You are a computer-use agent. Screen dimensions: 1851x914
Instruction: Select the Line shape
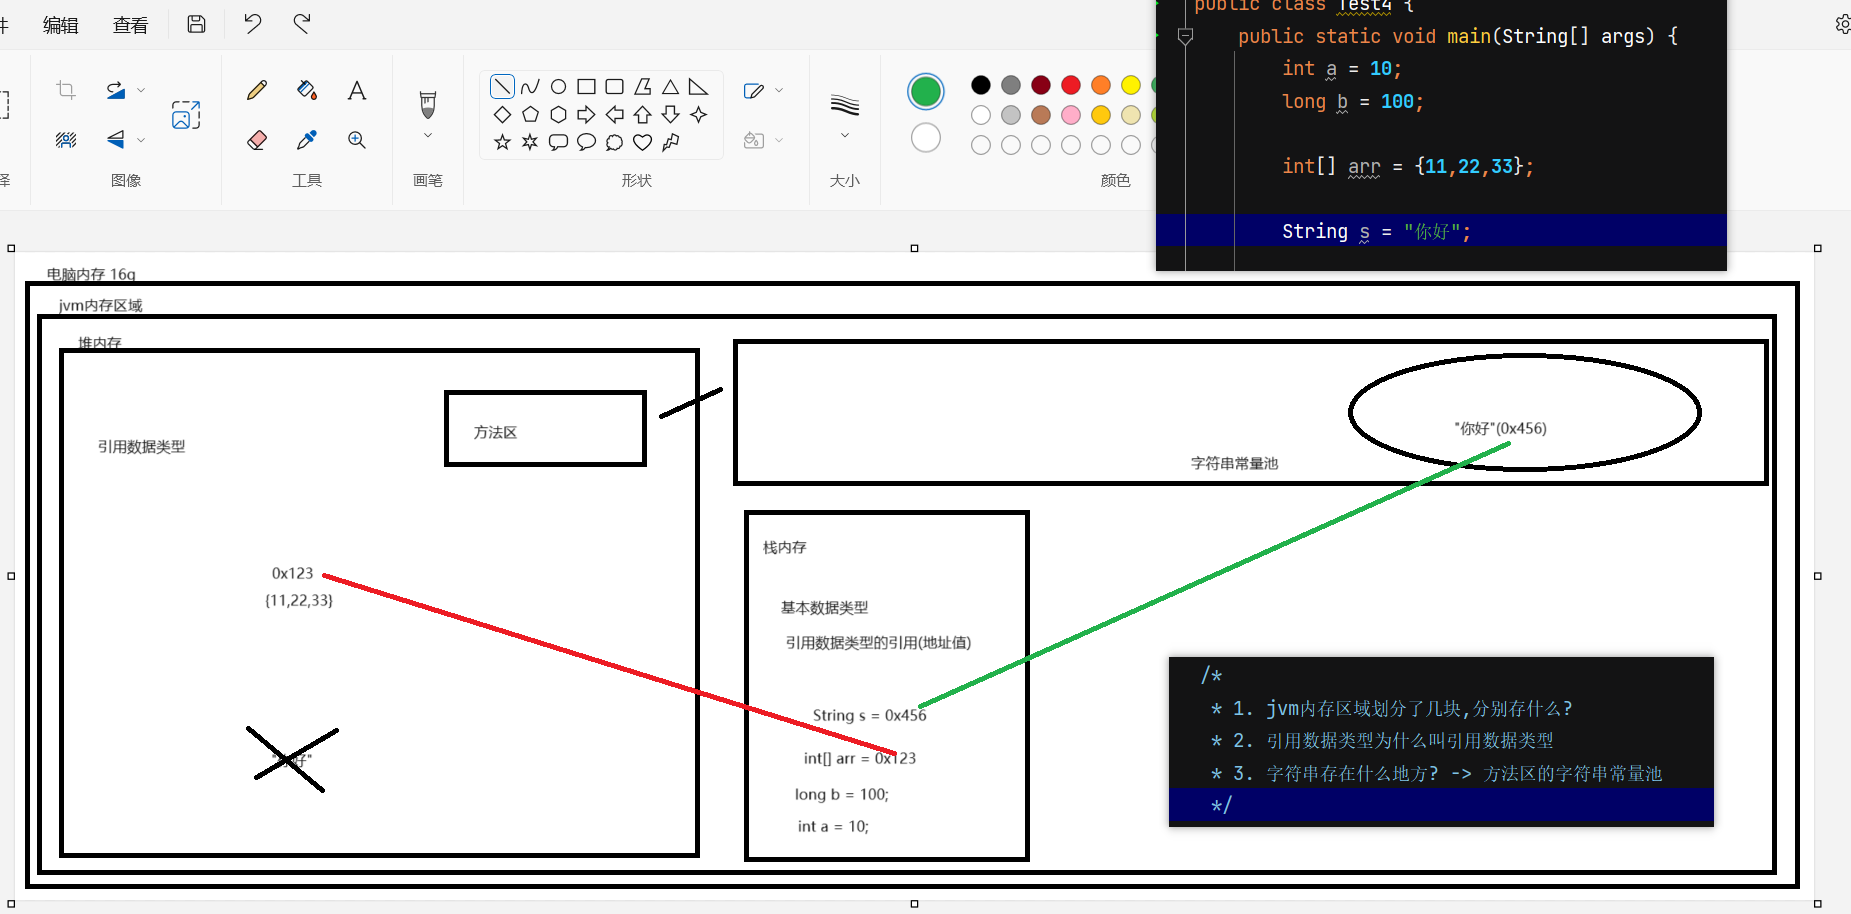502,87
